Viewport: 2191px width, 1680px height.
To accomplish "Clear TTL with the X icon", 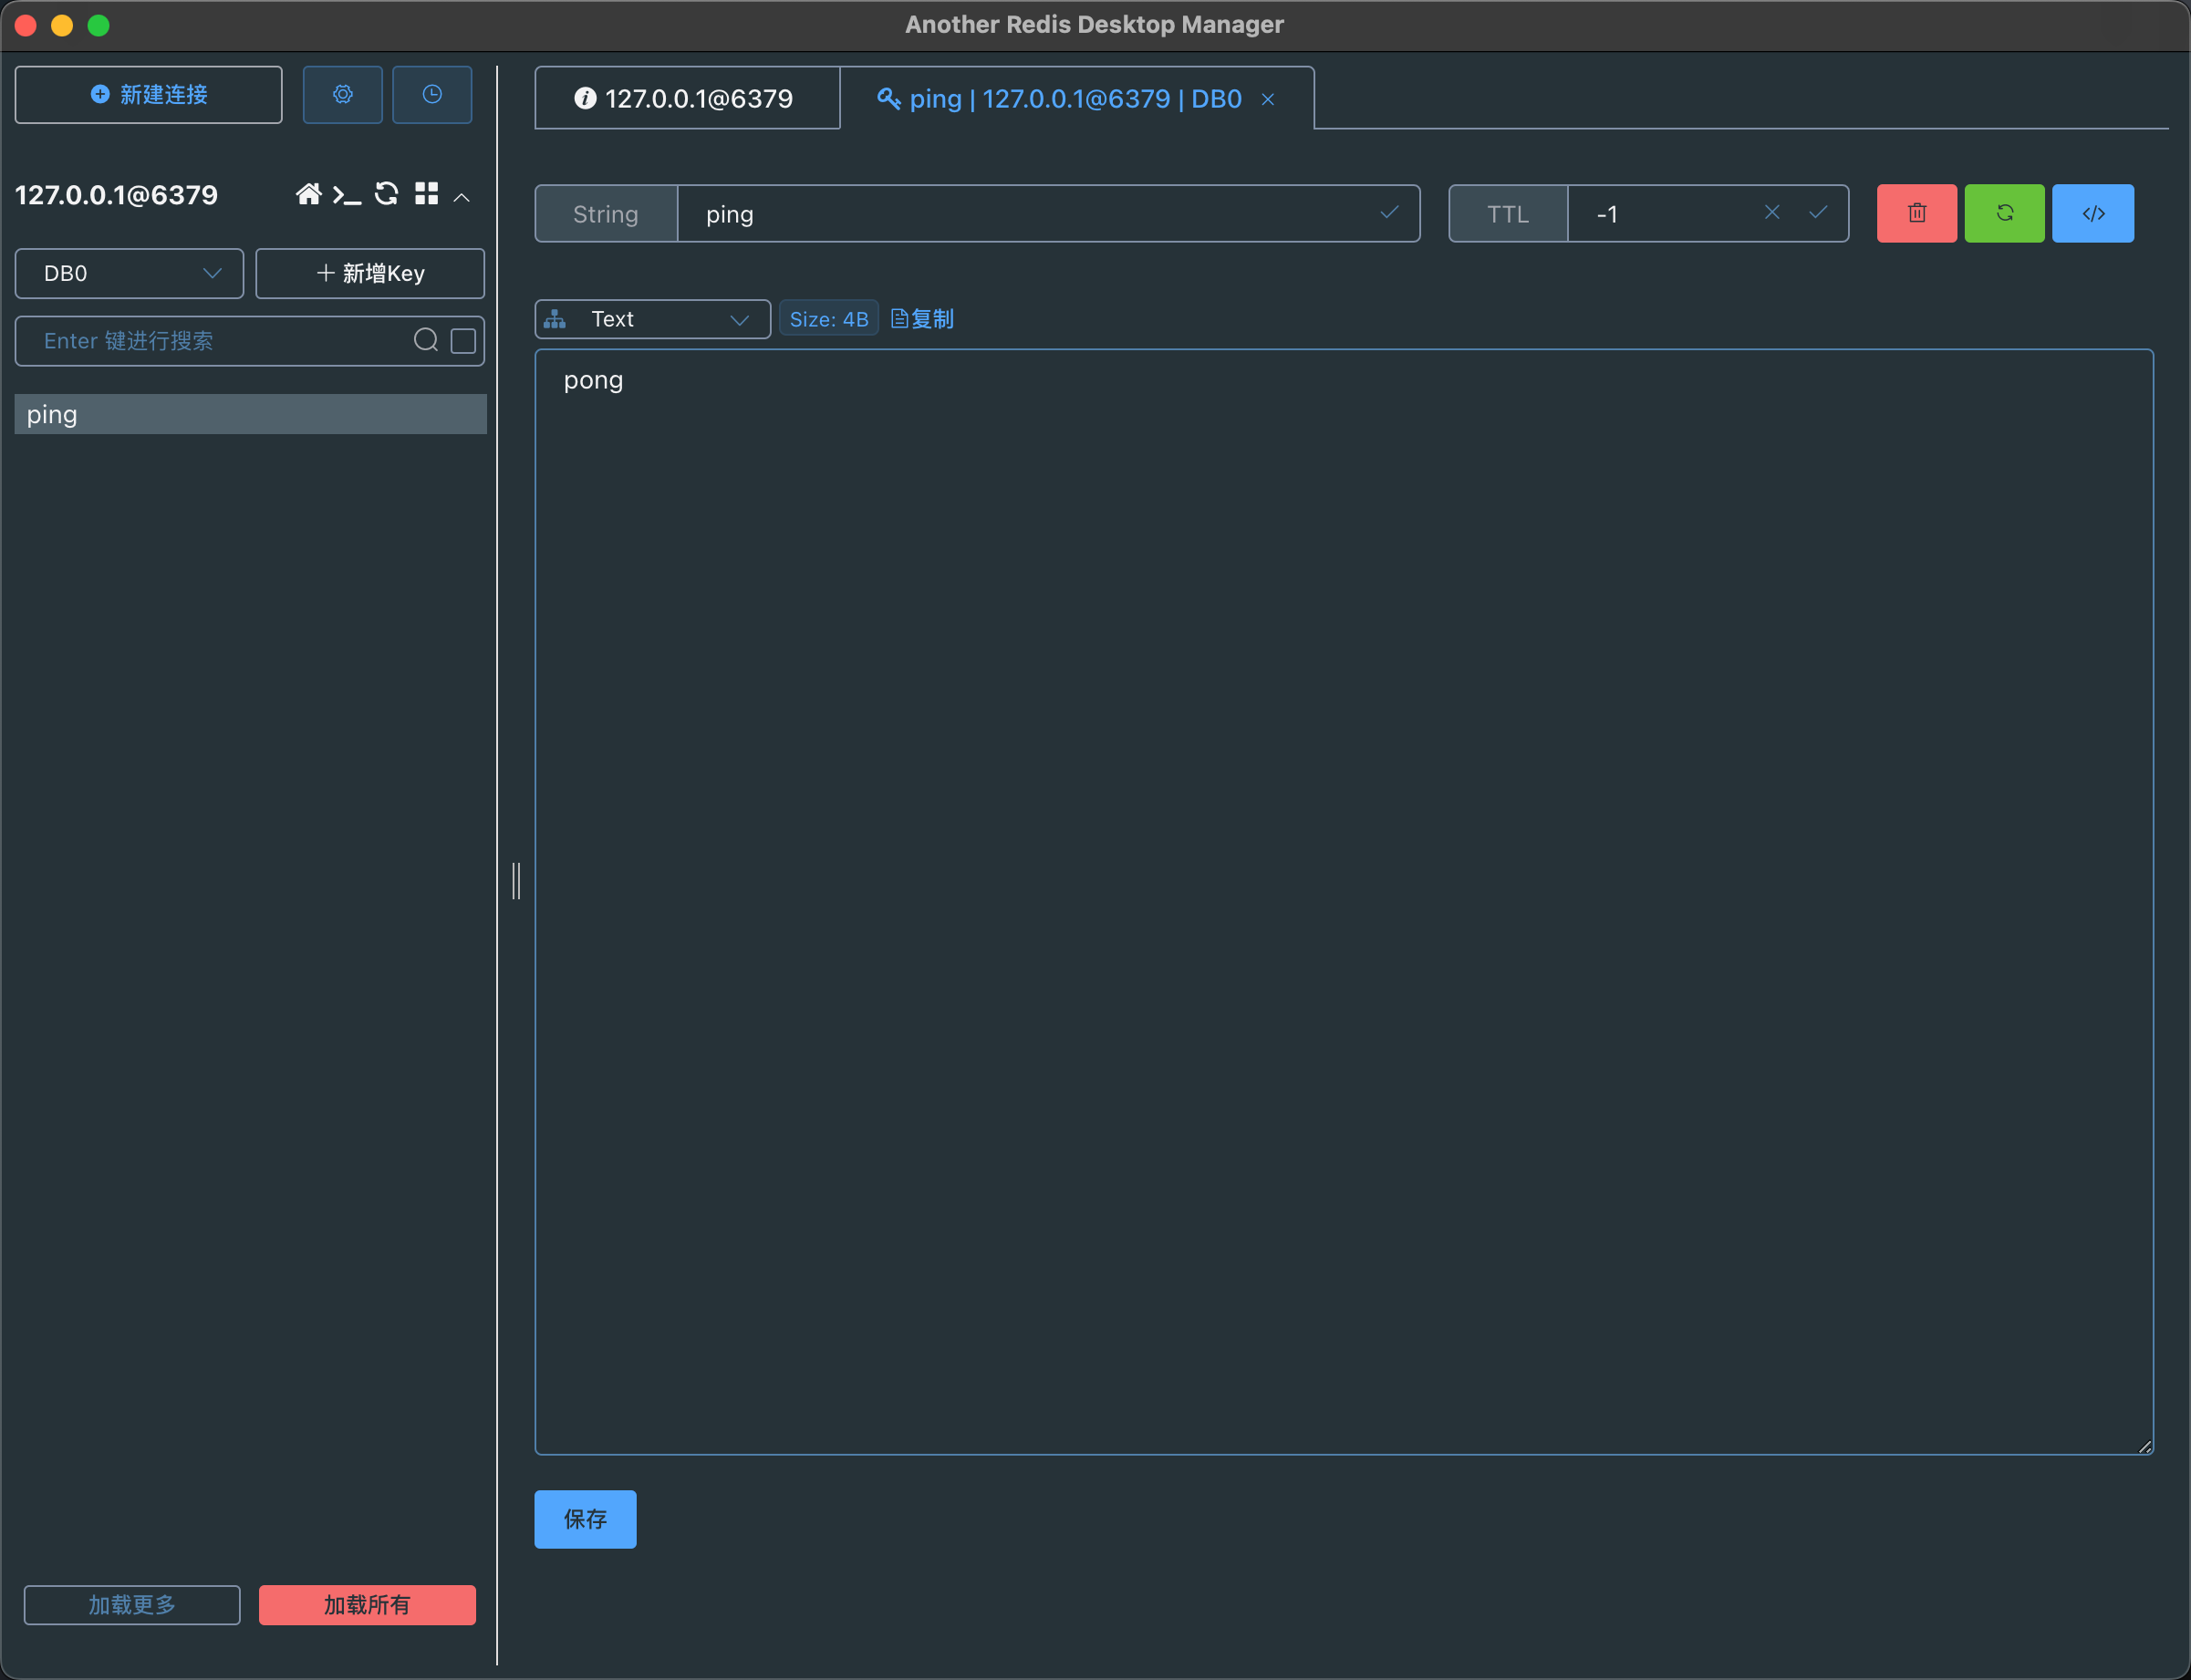I will click(1772, 212).
